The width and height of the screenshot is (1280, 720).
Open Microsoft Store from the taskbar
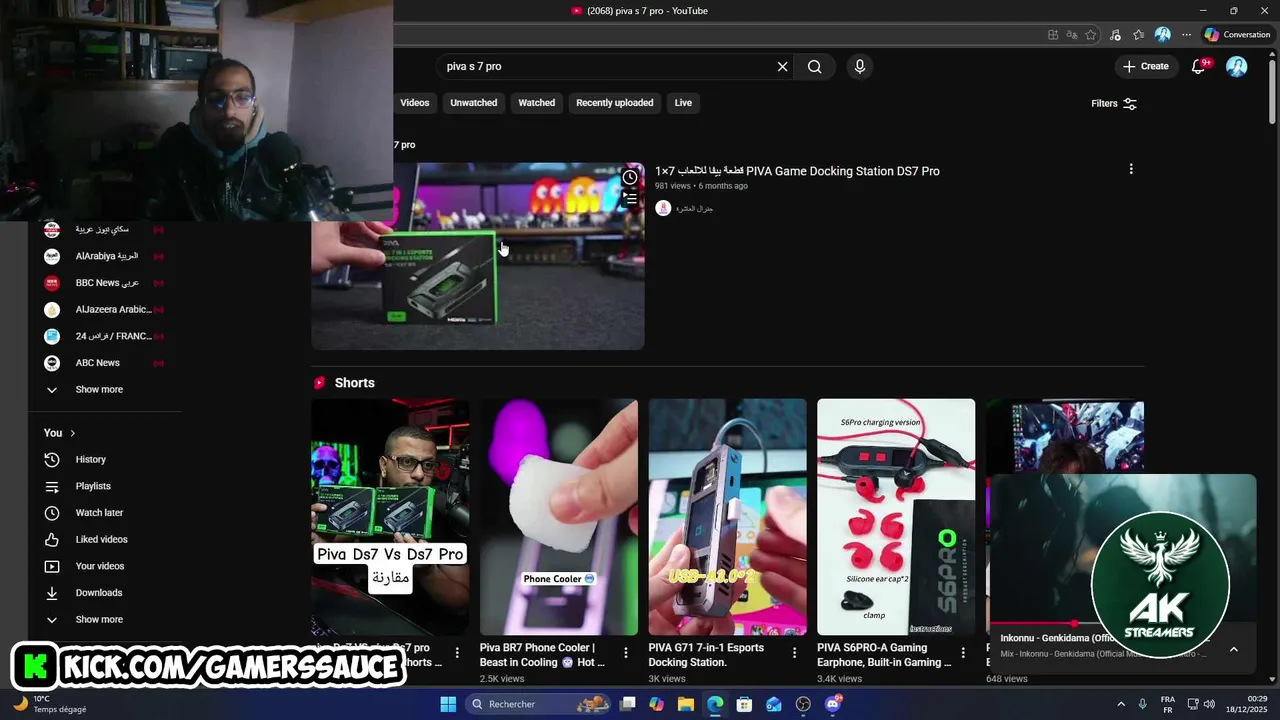pyautogui.click(x=744, y=704)
